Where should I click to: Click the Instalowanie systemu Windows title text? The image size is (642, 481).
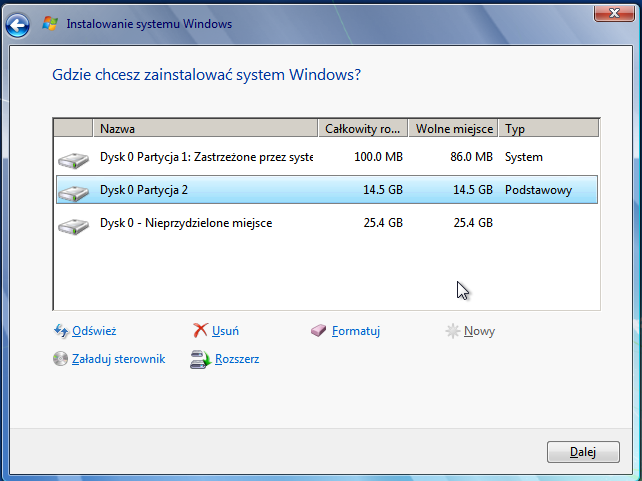pyautogui.click(x=149, y=24)
